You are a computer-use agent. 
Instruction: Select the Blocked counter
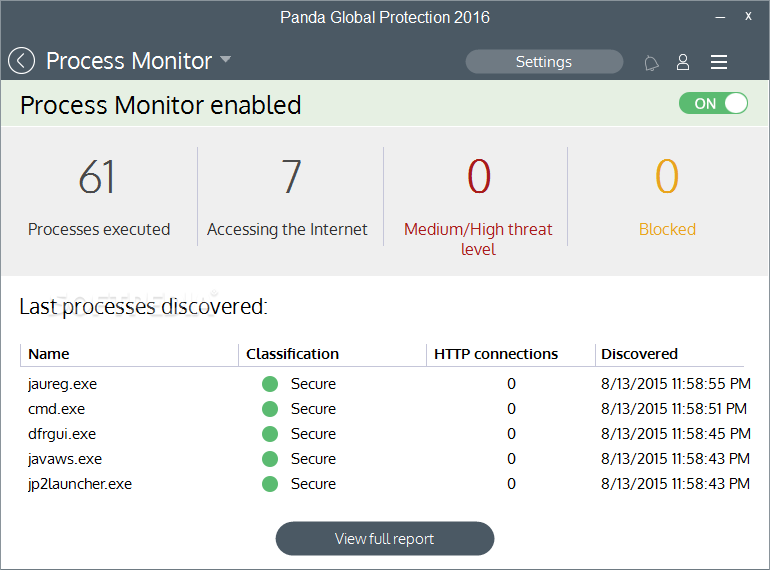(x=667, y=197)
